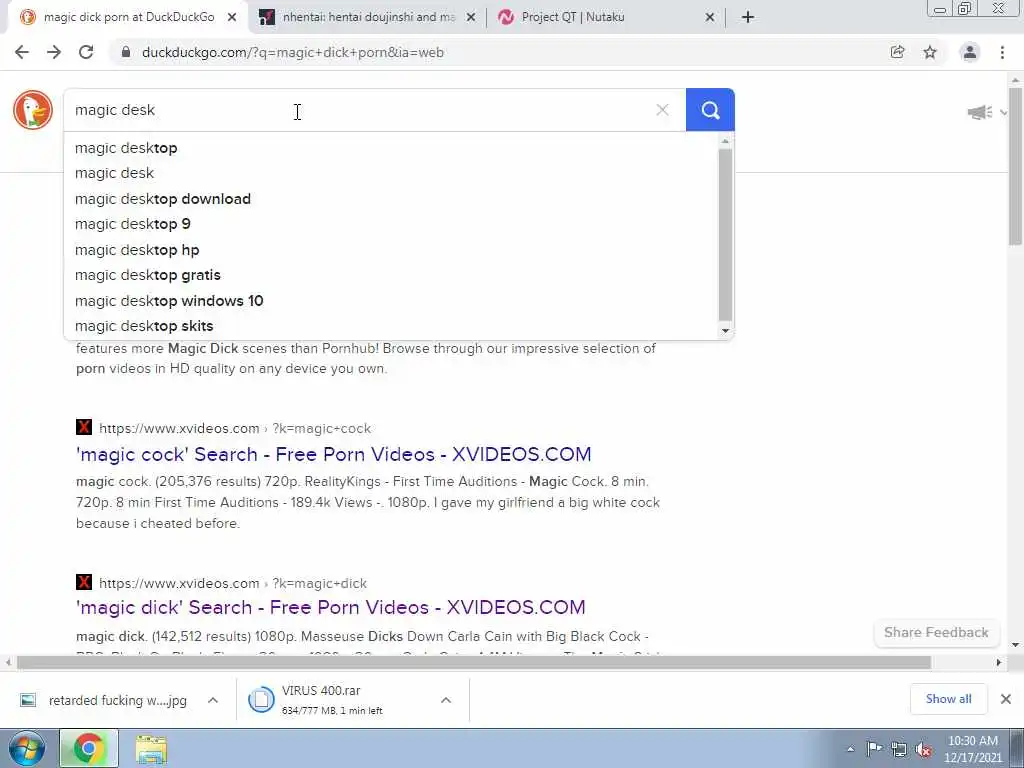Click the page scrollbar down arrow
Viewport: 1024px width, 768px height.
(1016, 645)
